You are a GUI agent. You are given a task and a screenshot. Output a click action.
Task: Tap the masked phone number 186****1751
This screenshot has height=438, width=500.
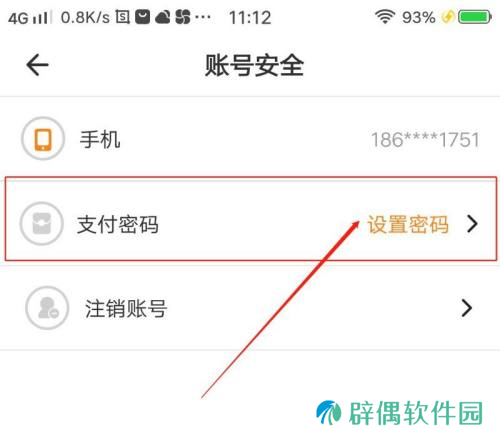pyautogui.click(x=425, y=139)
